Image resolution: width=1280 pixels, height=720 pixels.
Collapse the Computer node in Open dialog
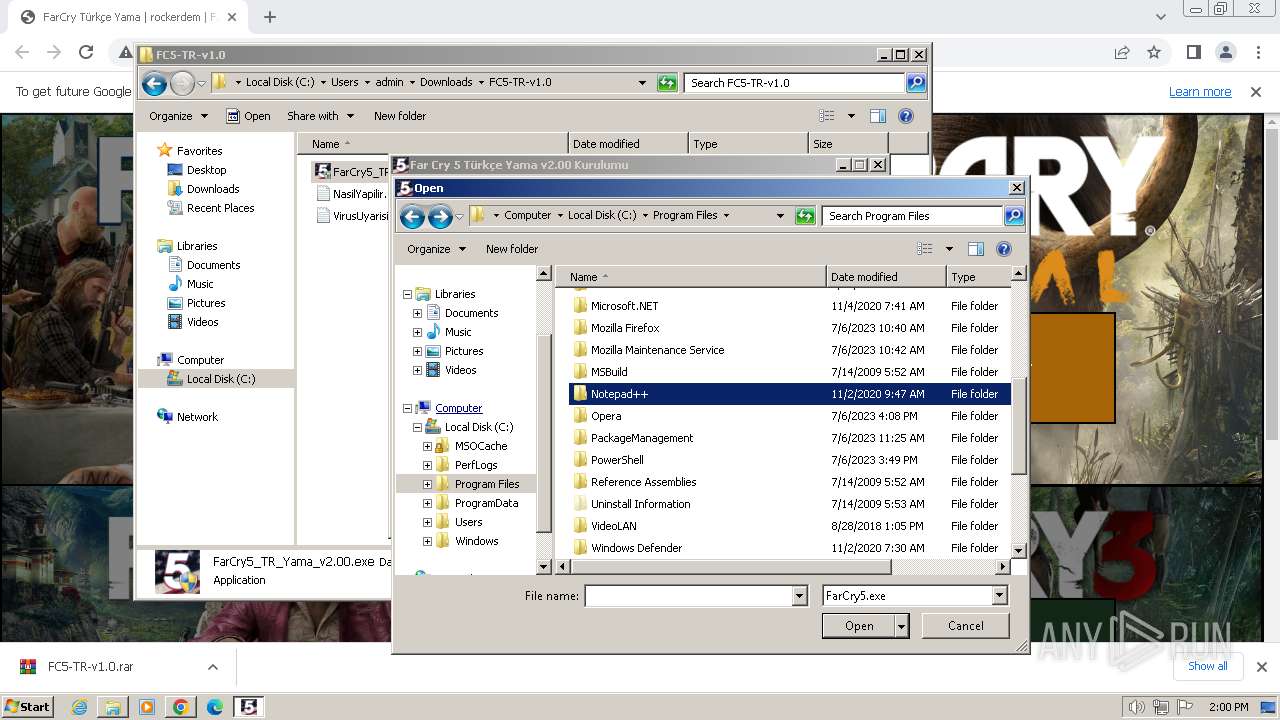click(x=408, y=408)
